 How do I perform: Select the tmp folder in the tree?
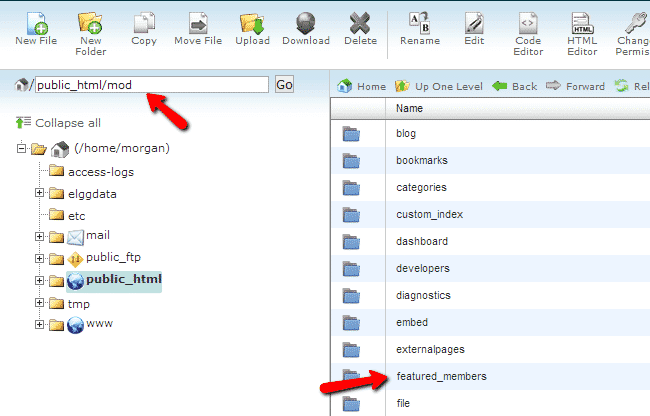(79, 304)
